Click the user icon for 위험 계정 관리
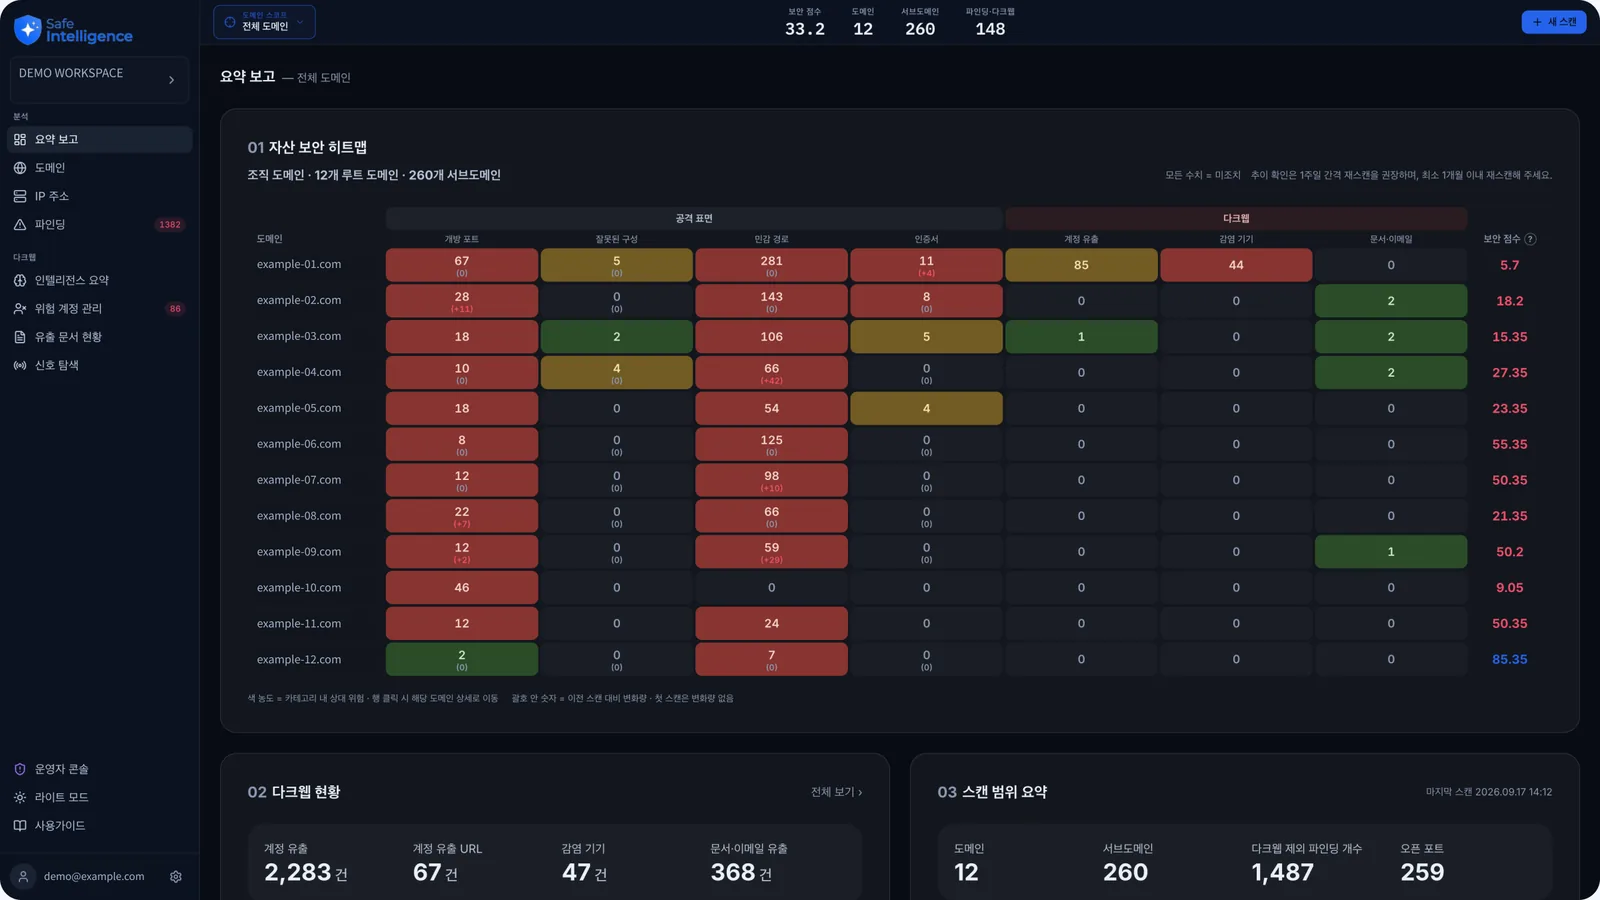Viewport: 1600px width, 900px height. point(20,309)
